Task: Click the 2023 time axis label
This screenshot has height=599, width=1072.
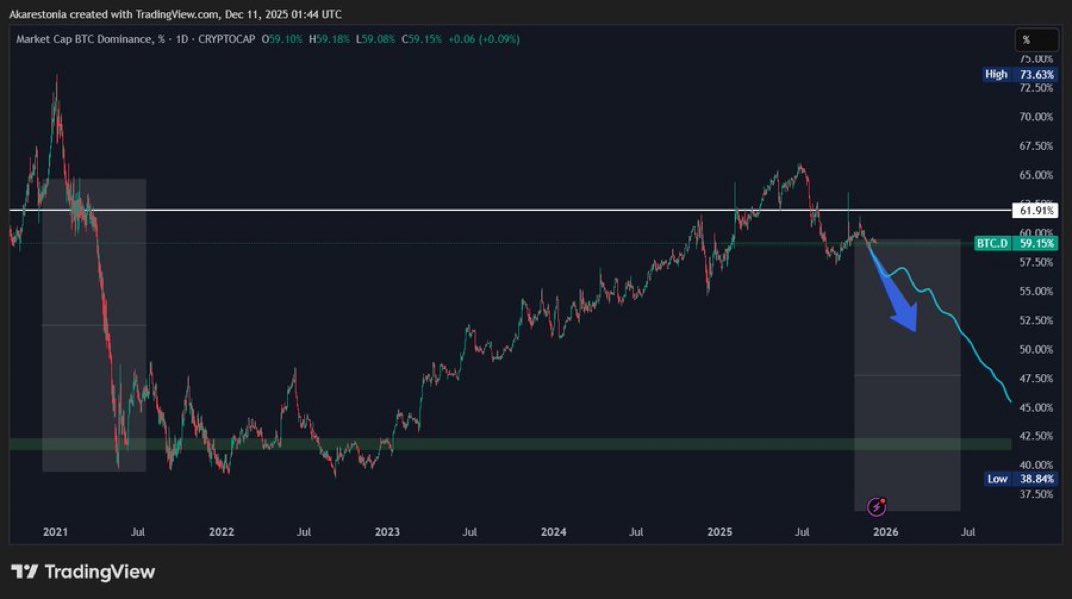Action: pos(387,532)
